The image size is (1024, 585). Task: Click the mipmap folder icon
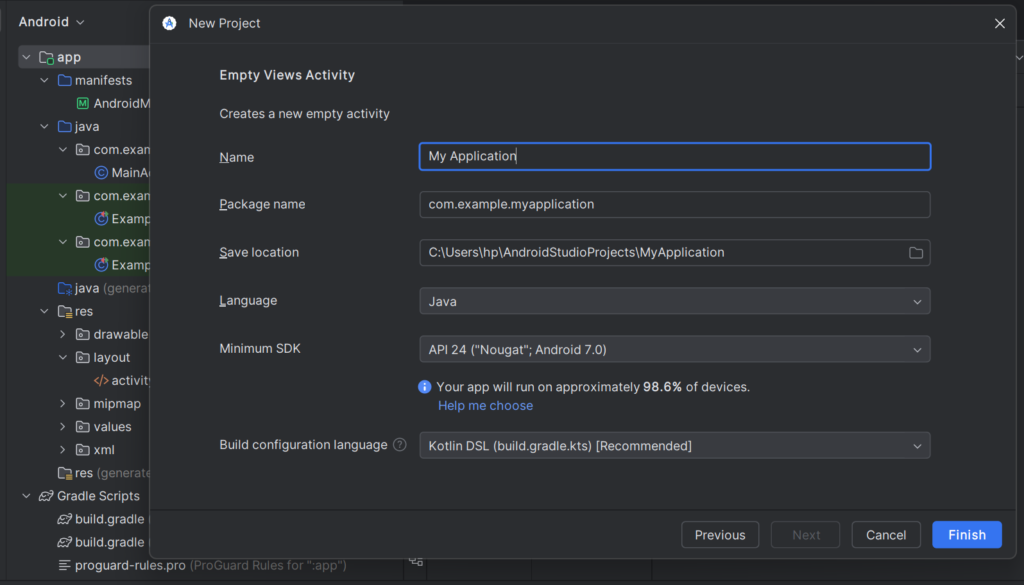82,403
